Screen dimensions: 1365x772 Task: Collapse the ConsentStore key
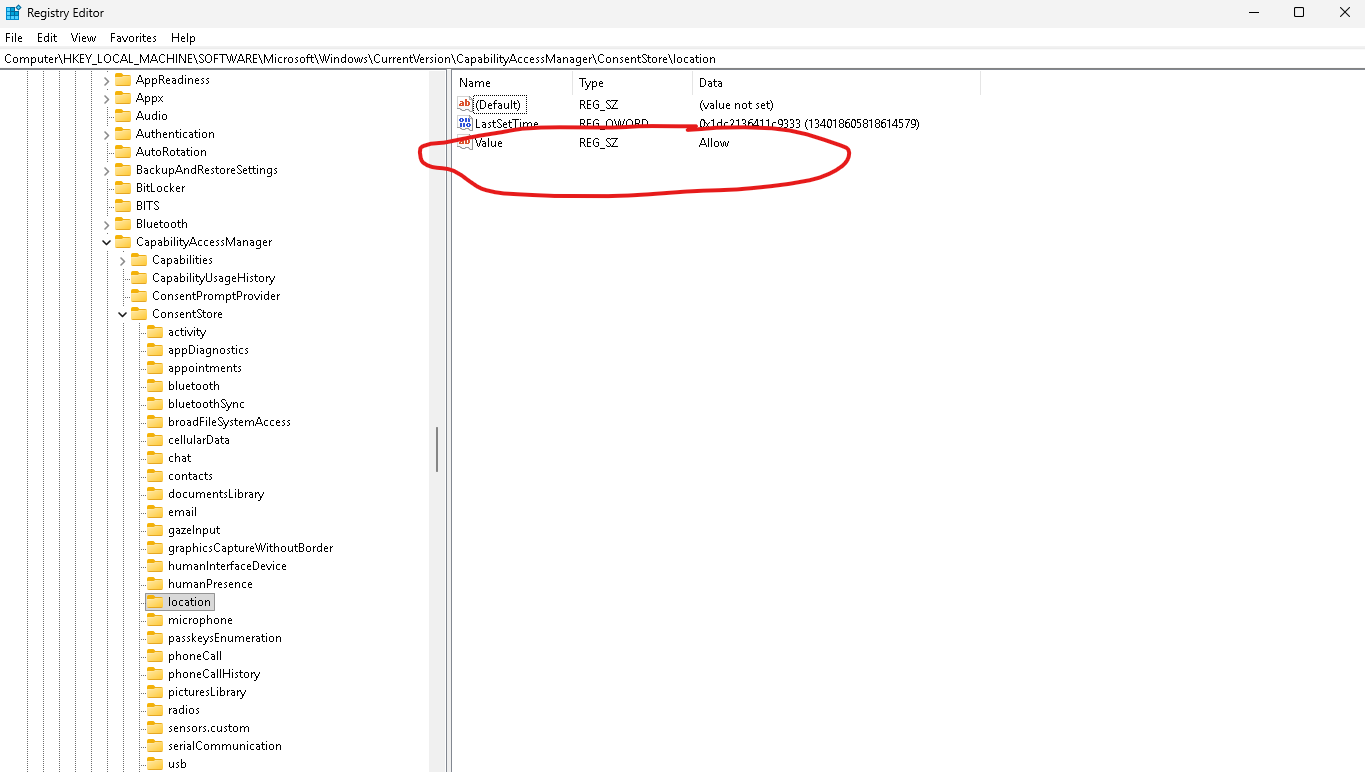(x=123, y=314)
